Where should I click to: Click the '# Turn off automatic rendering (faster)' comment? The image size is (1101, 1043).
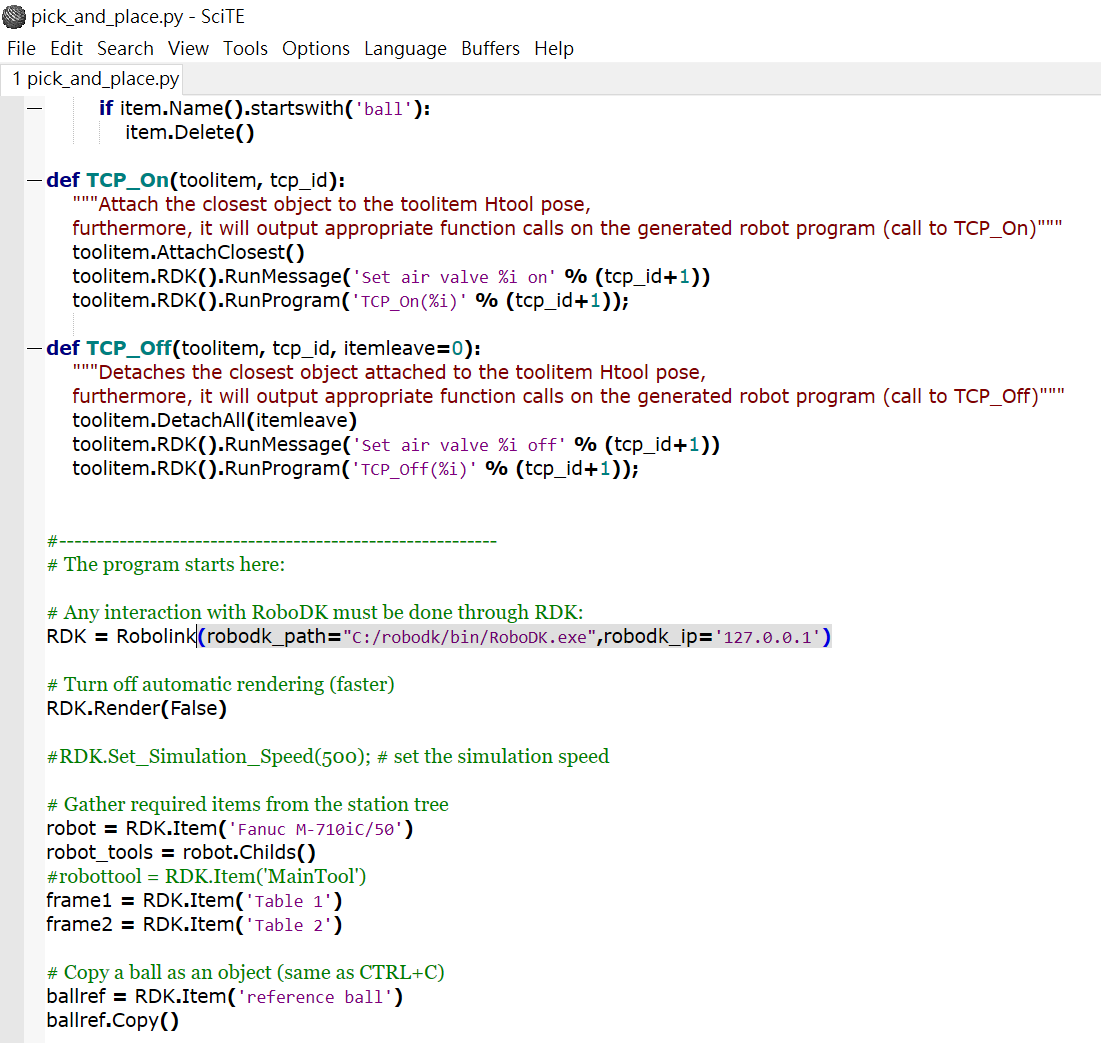[x=220, y=684]
